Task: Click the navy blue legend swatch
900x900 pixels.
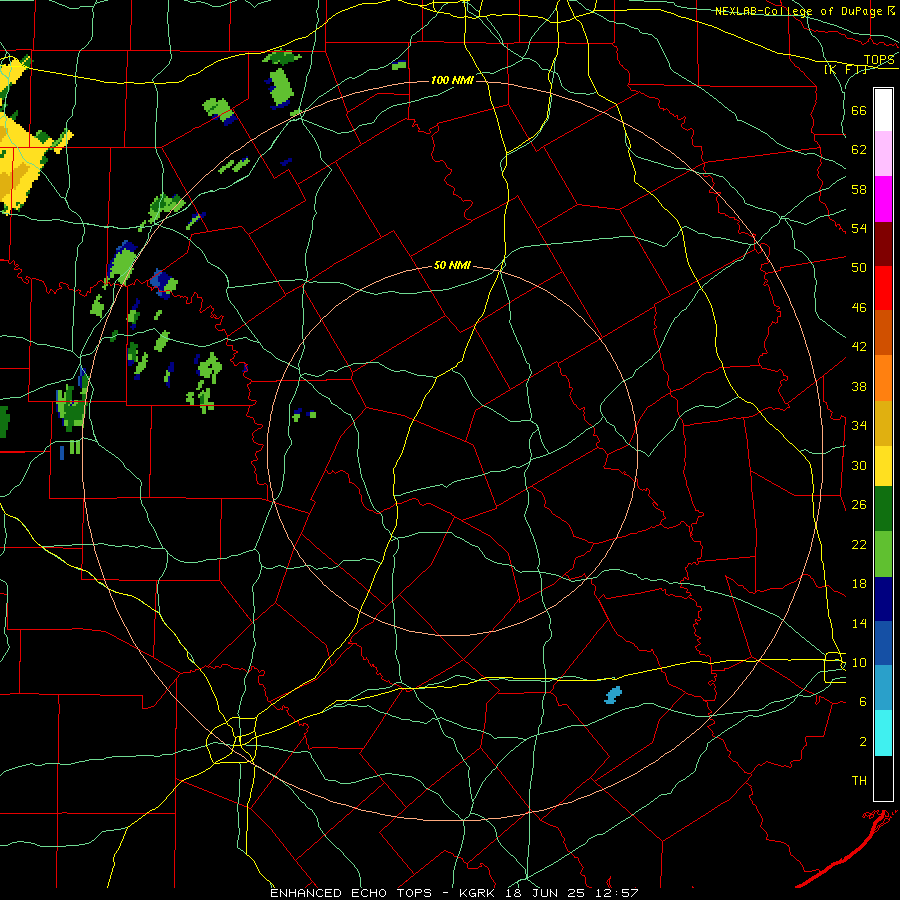Action: point(883,599)
